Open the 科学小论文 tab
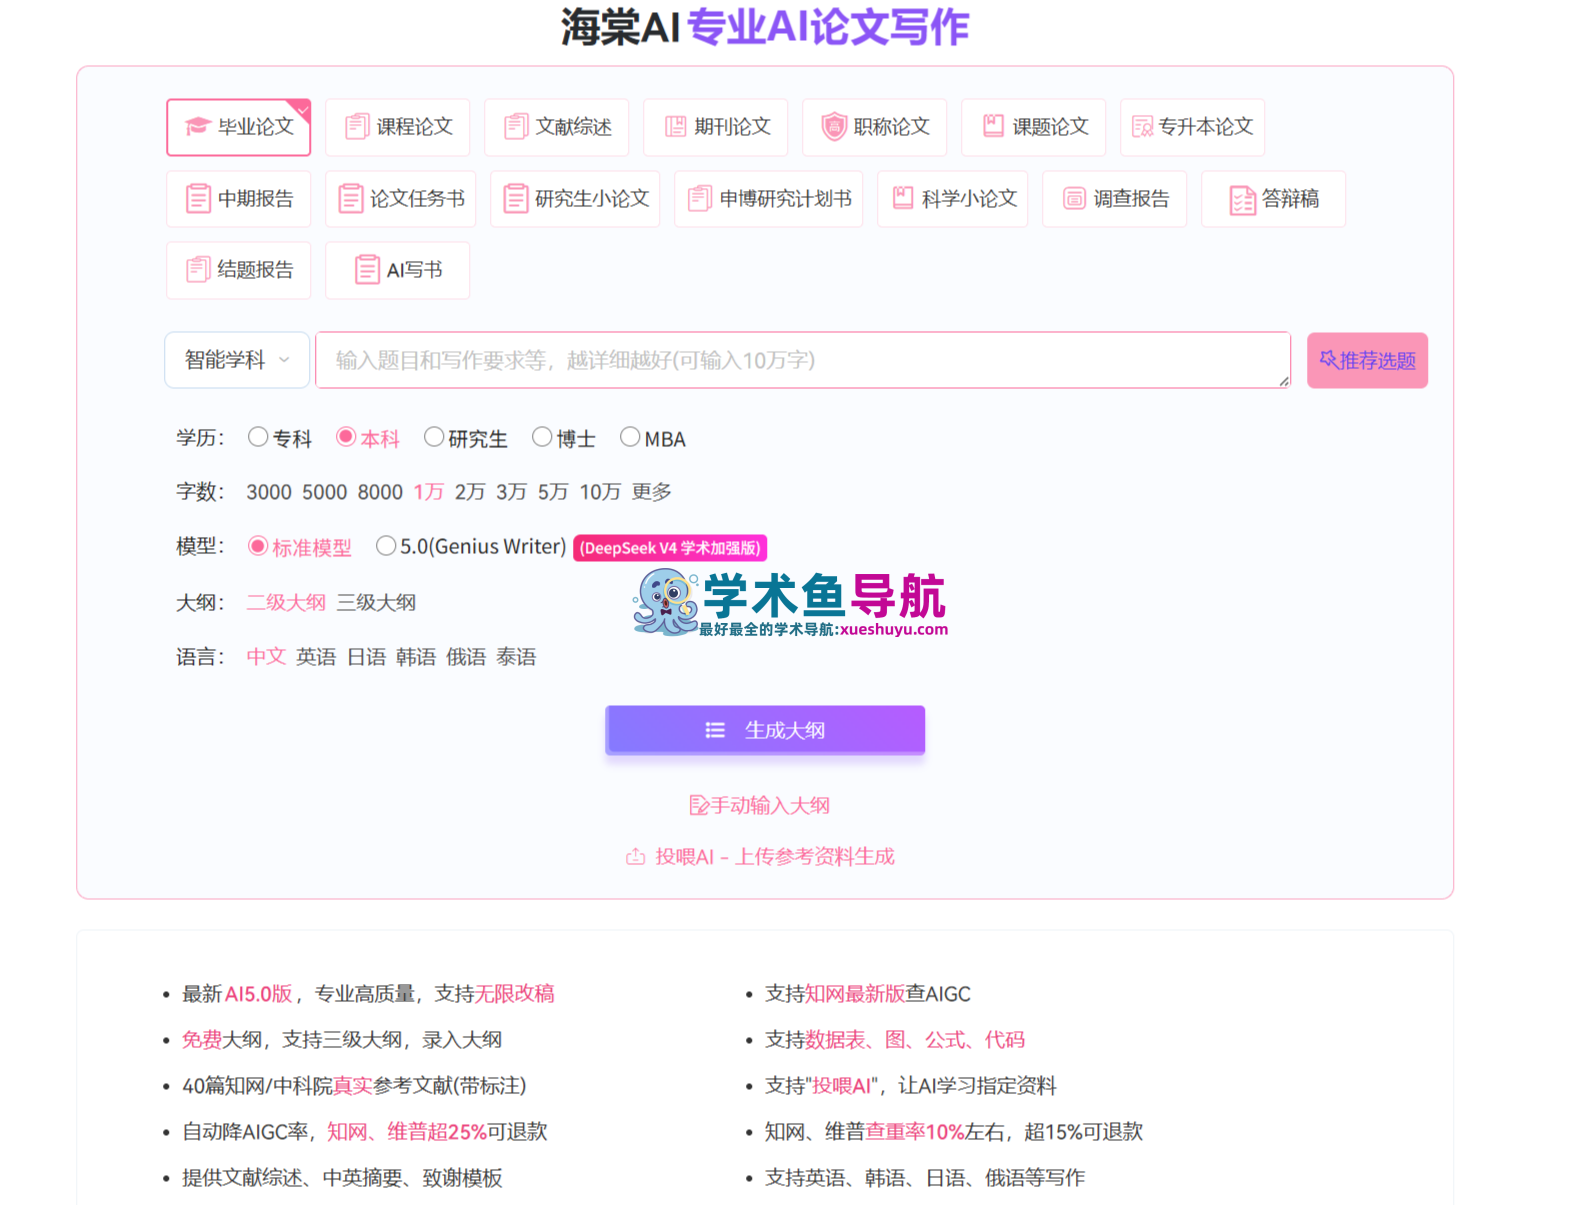The height and width of the screenshot is (1205, 1581). 953,198
